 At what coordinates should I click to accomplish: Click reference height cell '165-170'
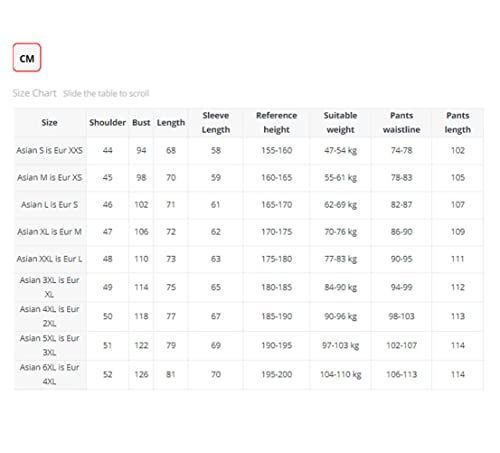point(276,205)
